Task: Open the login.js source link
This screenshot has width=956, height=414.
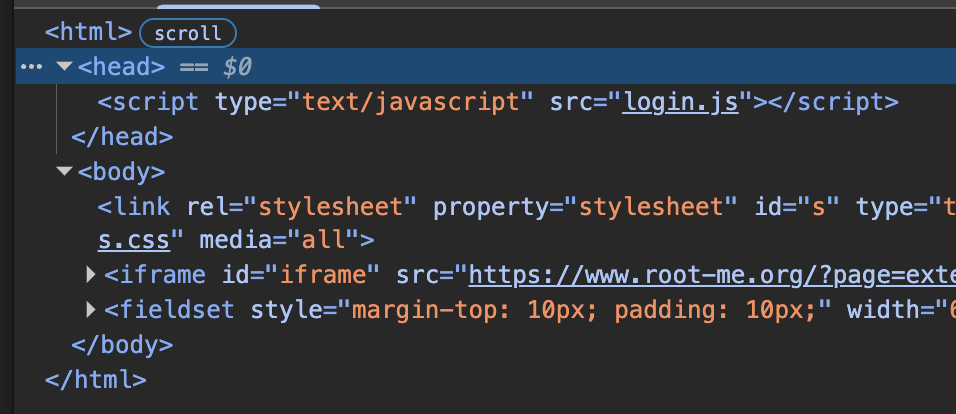Action: [680, 102]
